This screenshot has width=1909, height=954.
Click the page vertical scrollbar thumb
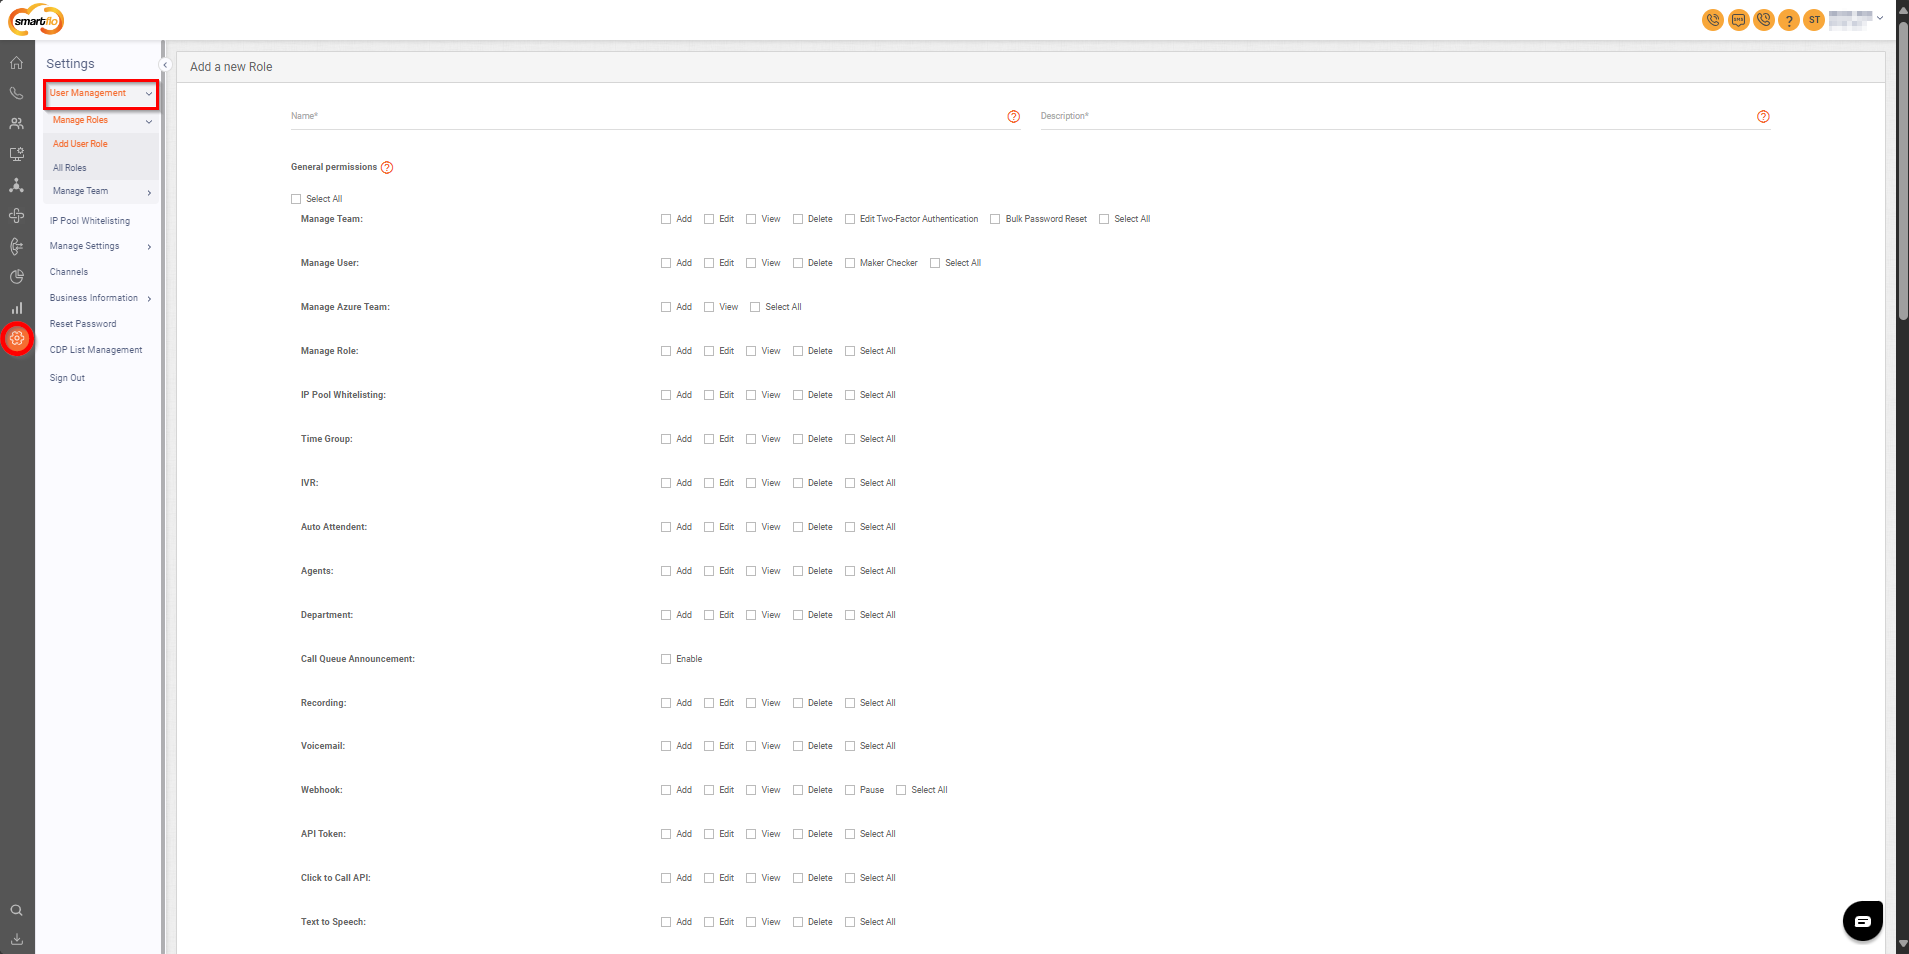coord(1903,170)
